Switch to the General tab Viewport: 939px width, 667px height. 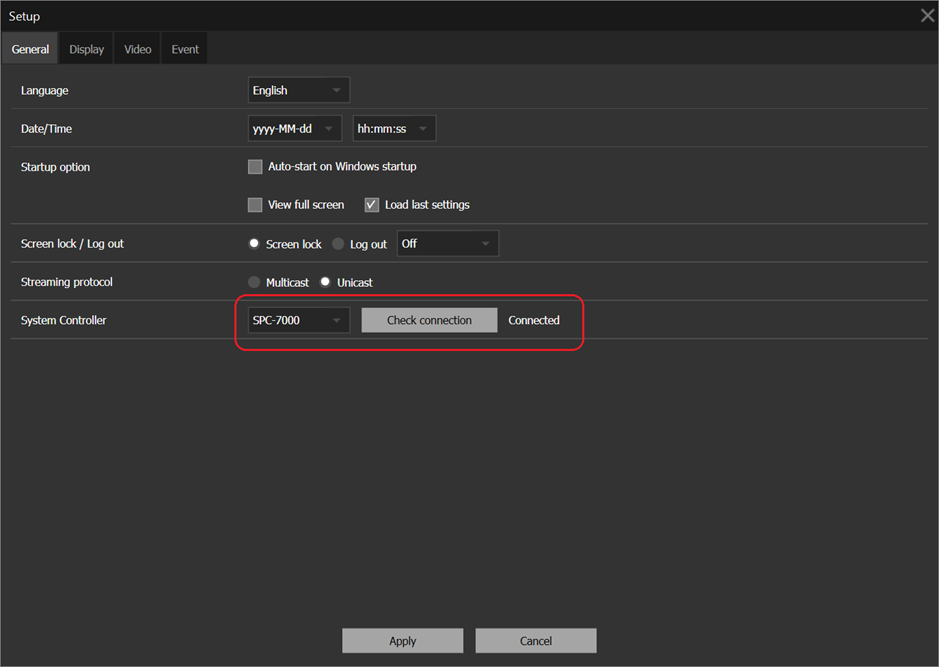point(30,49)
